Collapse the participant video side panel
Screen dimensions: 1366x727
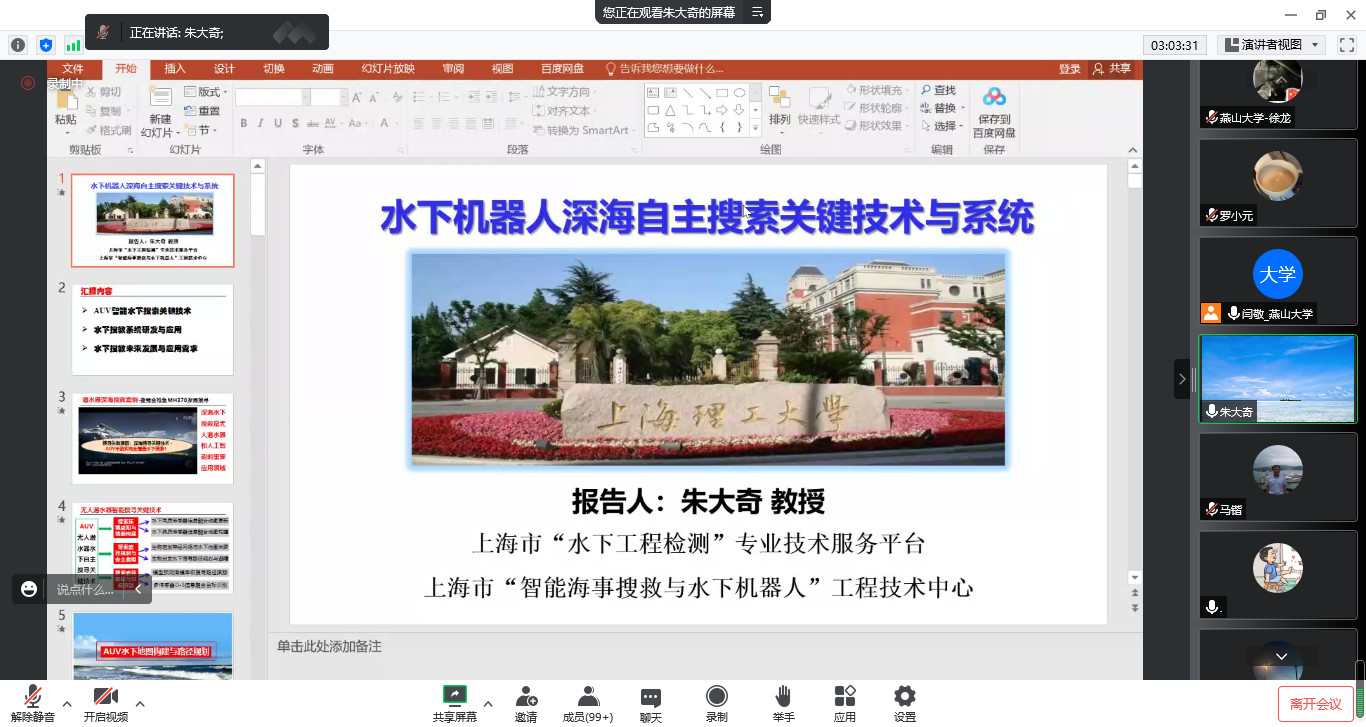point(1181,379)
